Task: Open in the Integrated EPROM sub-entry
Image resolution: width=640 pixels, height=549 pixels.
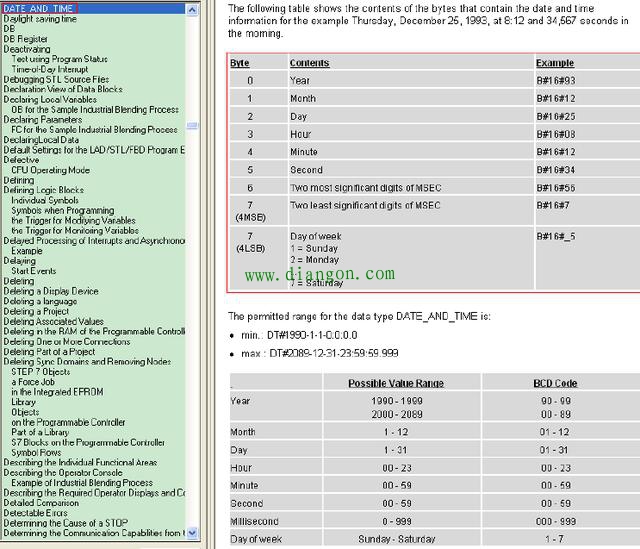Action: coord(58,392)
